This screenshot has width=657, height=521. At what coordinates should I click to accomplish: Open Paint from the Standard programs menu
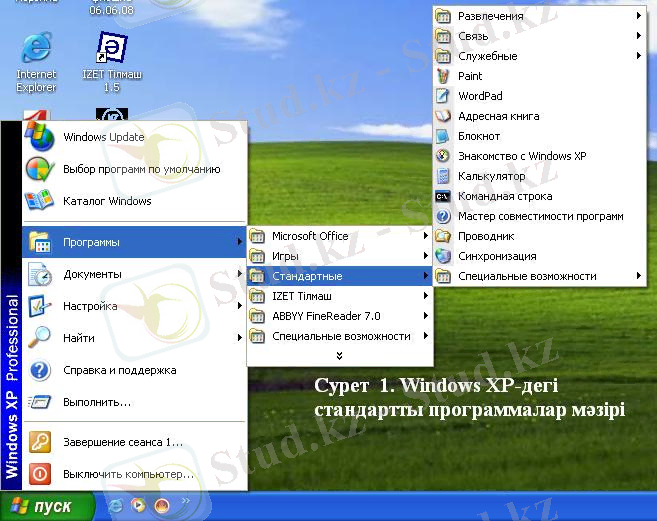point(470,76)
